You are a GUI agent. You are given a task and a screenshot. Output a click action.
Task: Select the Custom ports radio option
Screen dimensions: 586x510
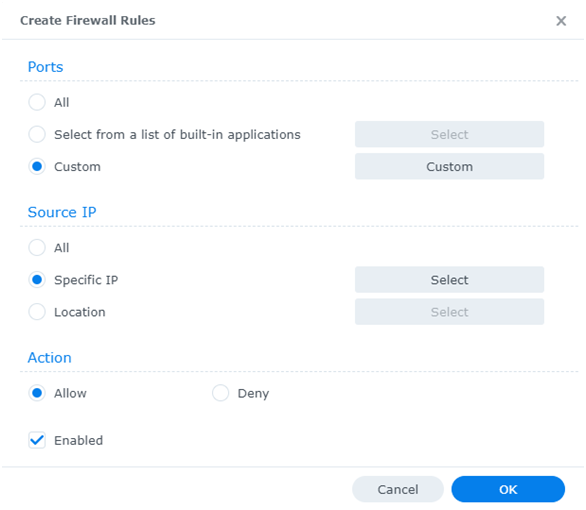(37, 166)
